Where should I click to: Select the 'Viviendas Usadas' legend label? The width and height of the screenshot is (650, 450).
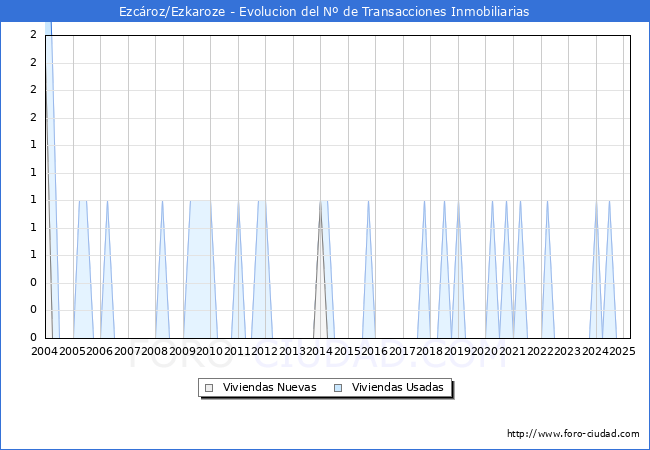(398, 387)
